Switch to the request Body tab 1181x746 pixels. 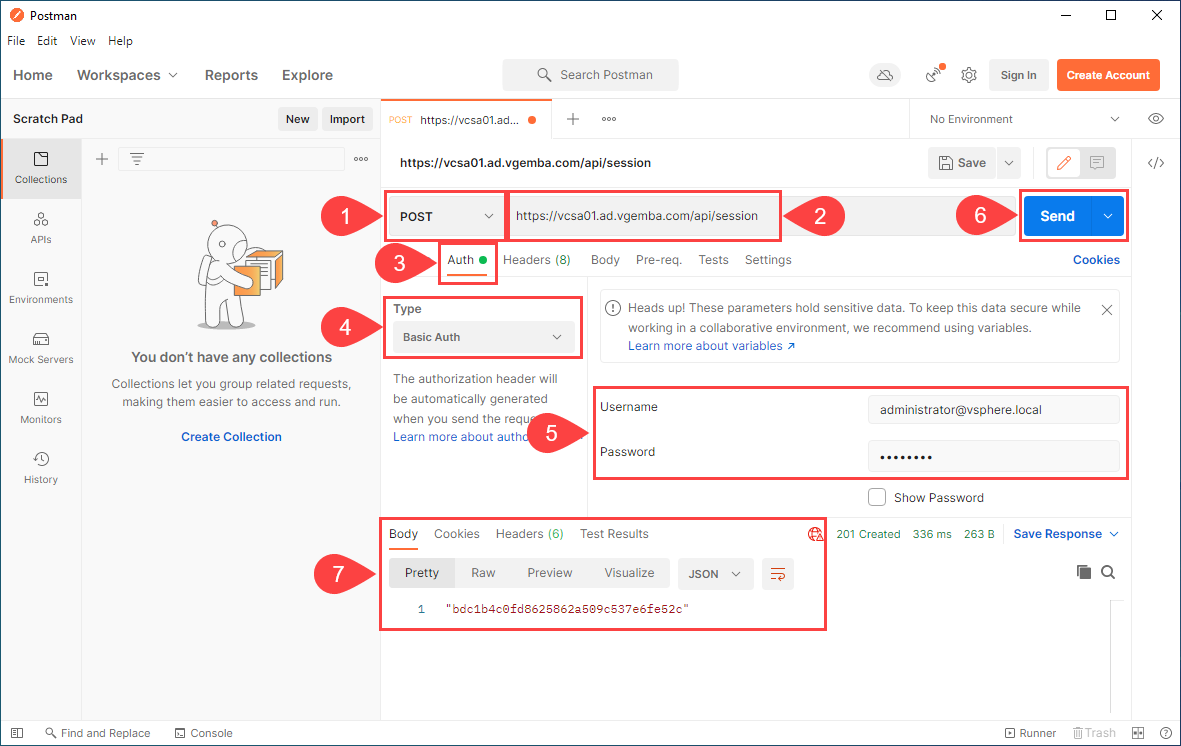coord(605,260)
